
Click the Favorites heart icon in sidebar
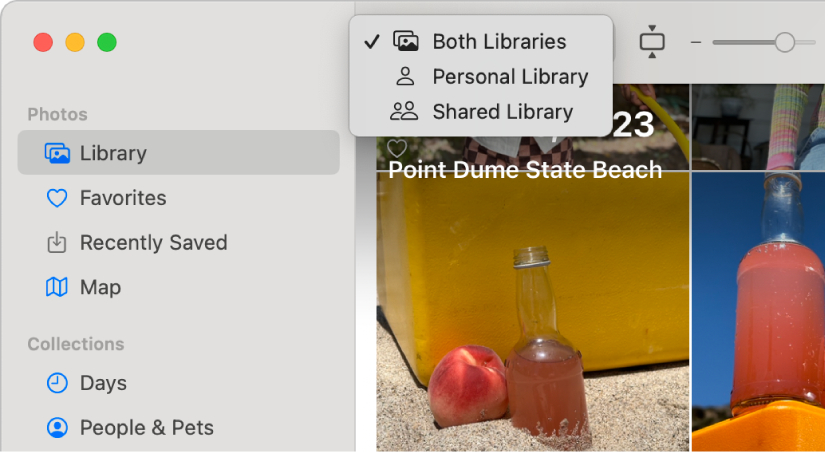[57, 198]
